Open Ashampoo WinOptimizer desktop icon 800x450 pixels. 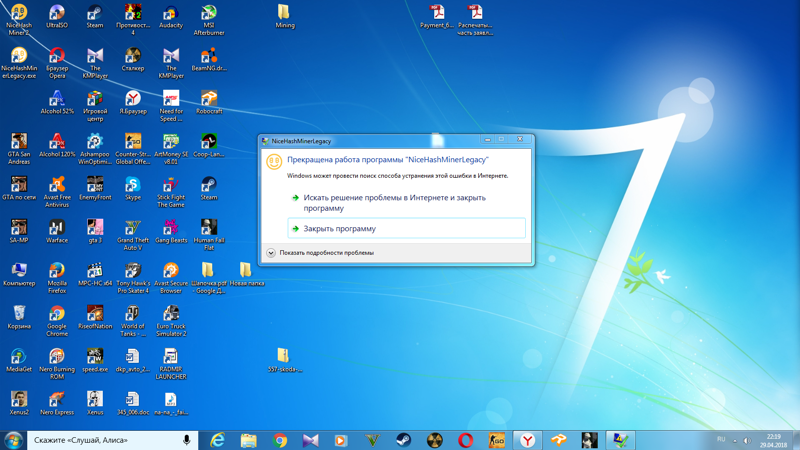(95, 149)
